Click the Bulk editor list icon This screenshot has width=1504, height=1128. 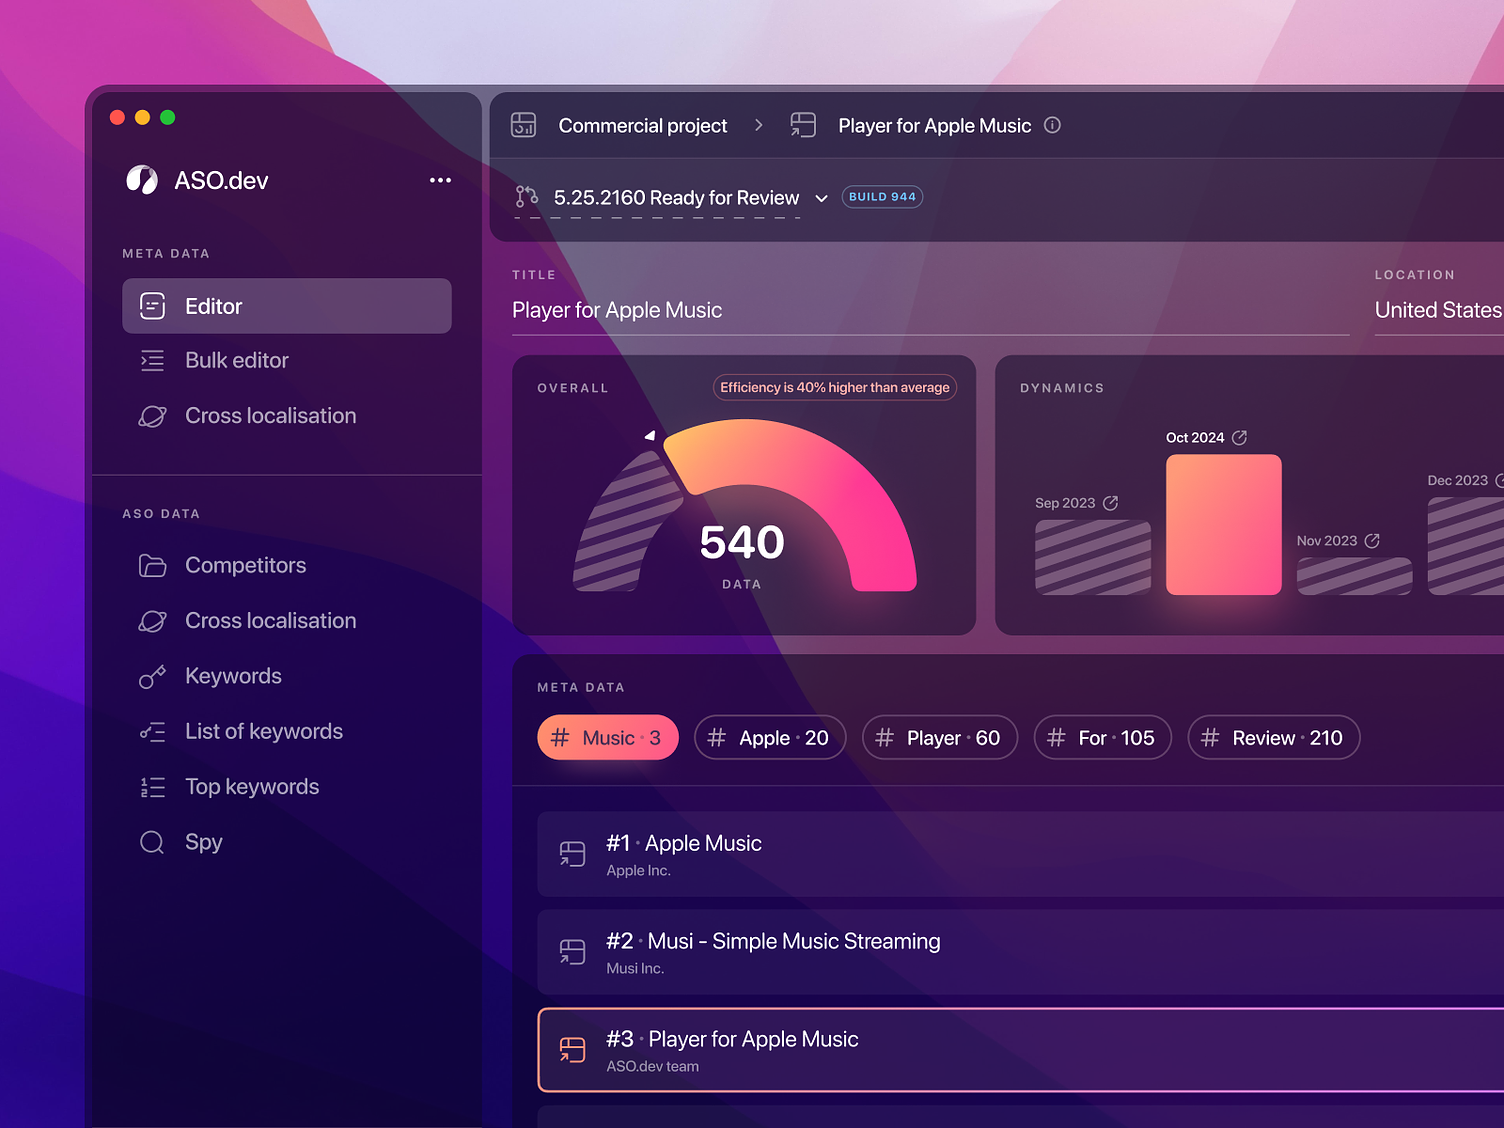point(153,360)
